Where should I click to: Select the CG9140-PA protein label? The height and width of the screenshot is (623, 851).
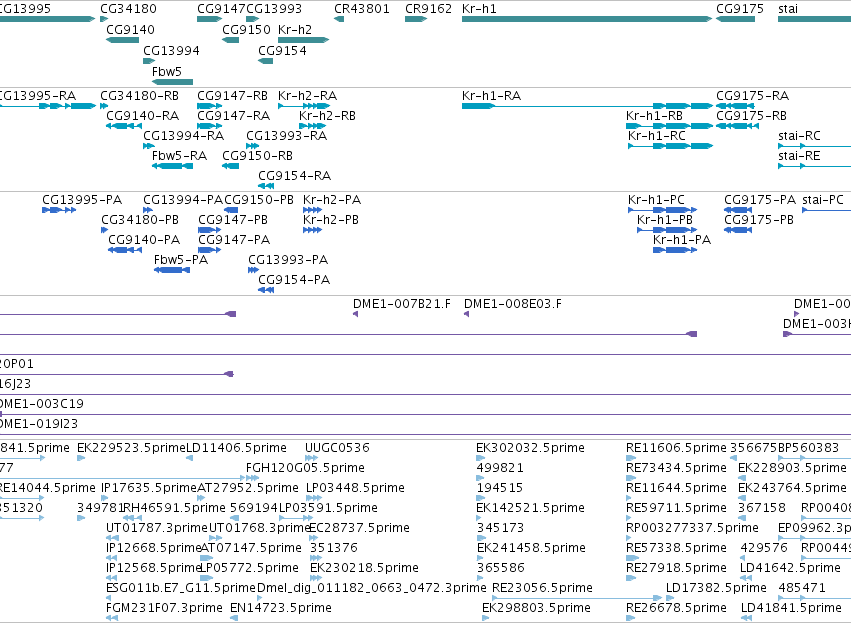(144, 240)
